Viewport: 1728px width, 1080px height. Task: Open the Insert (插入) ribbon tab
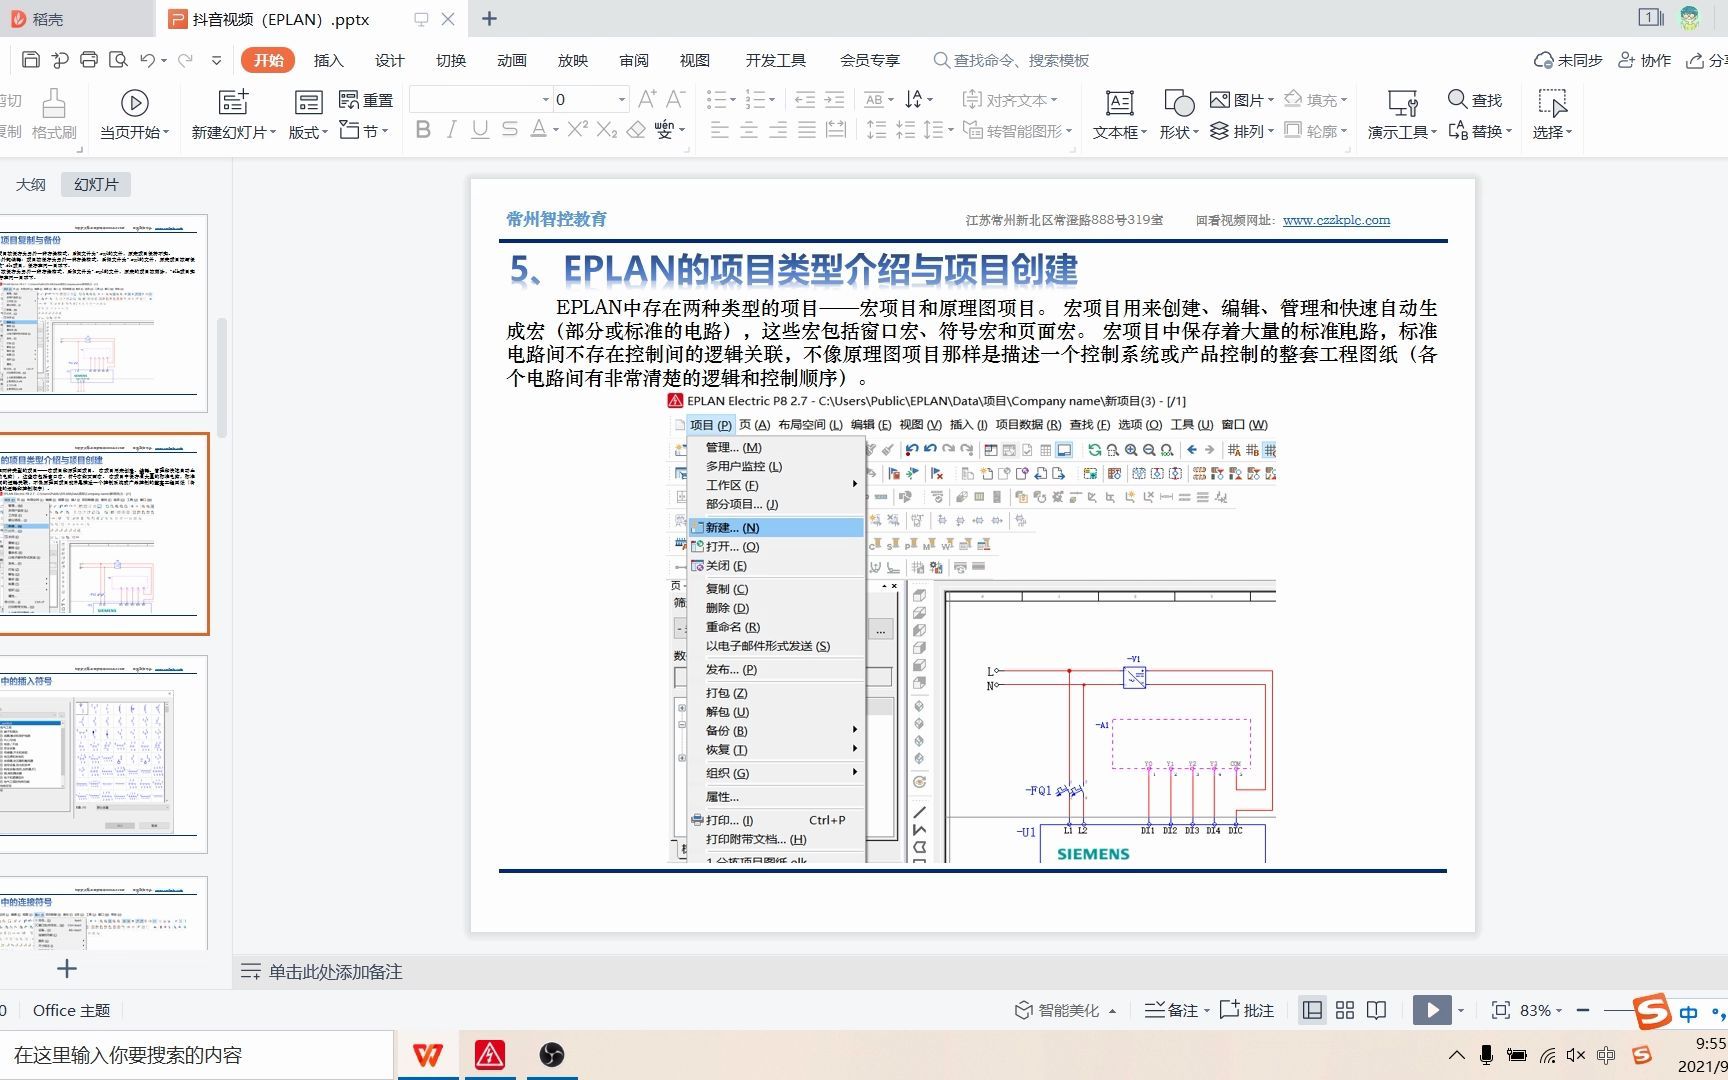(328, 60)
